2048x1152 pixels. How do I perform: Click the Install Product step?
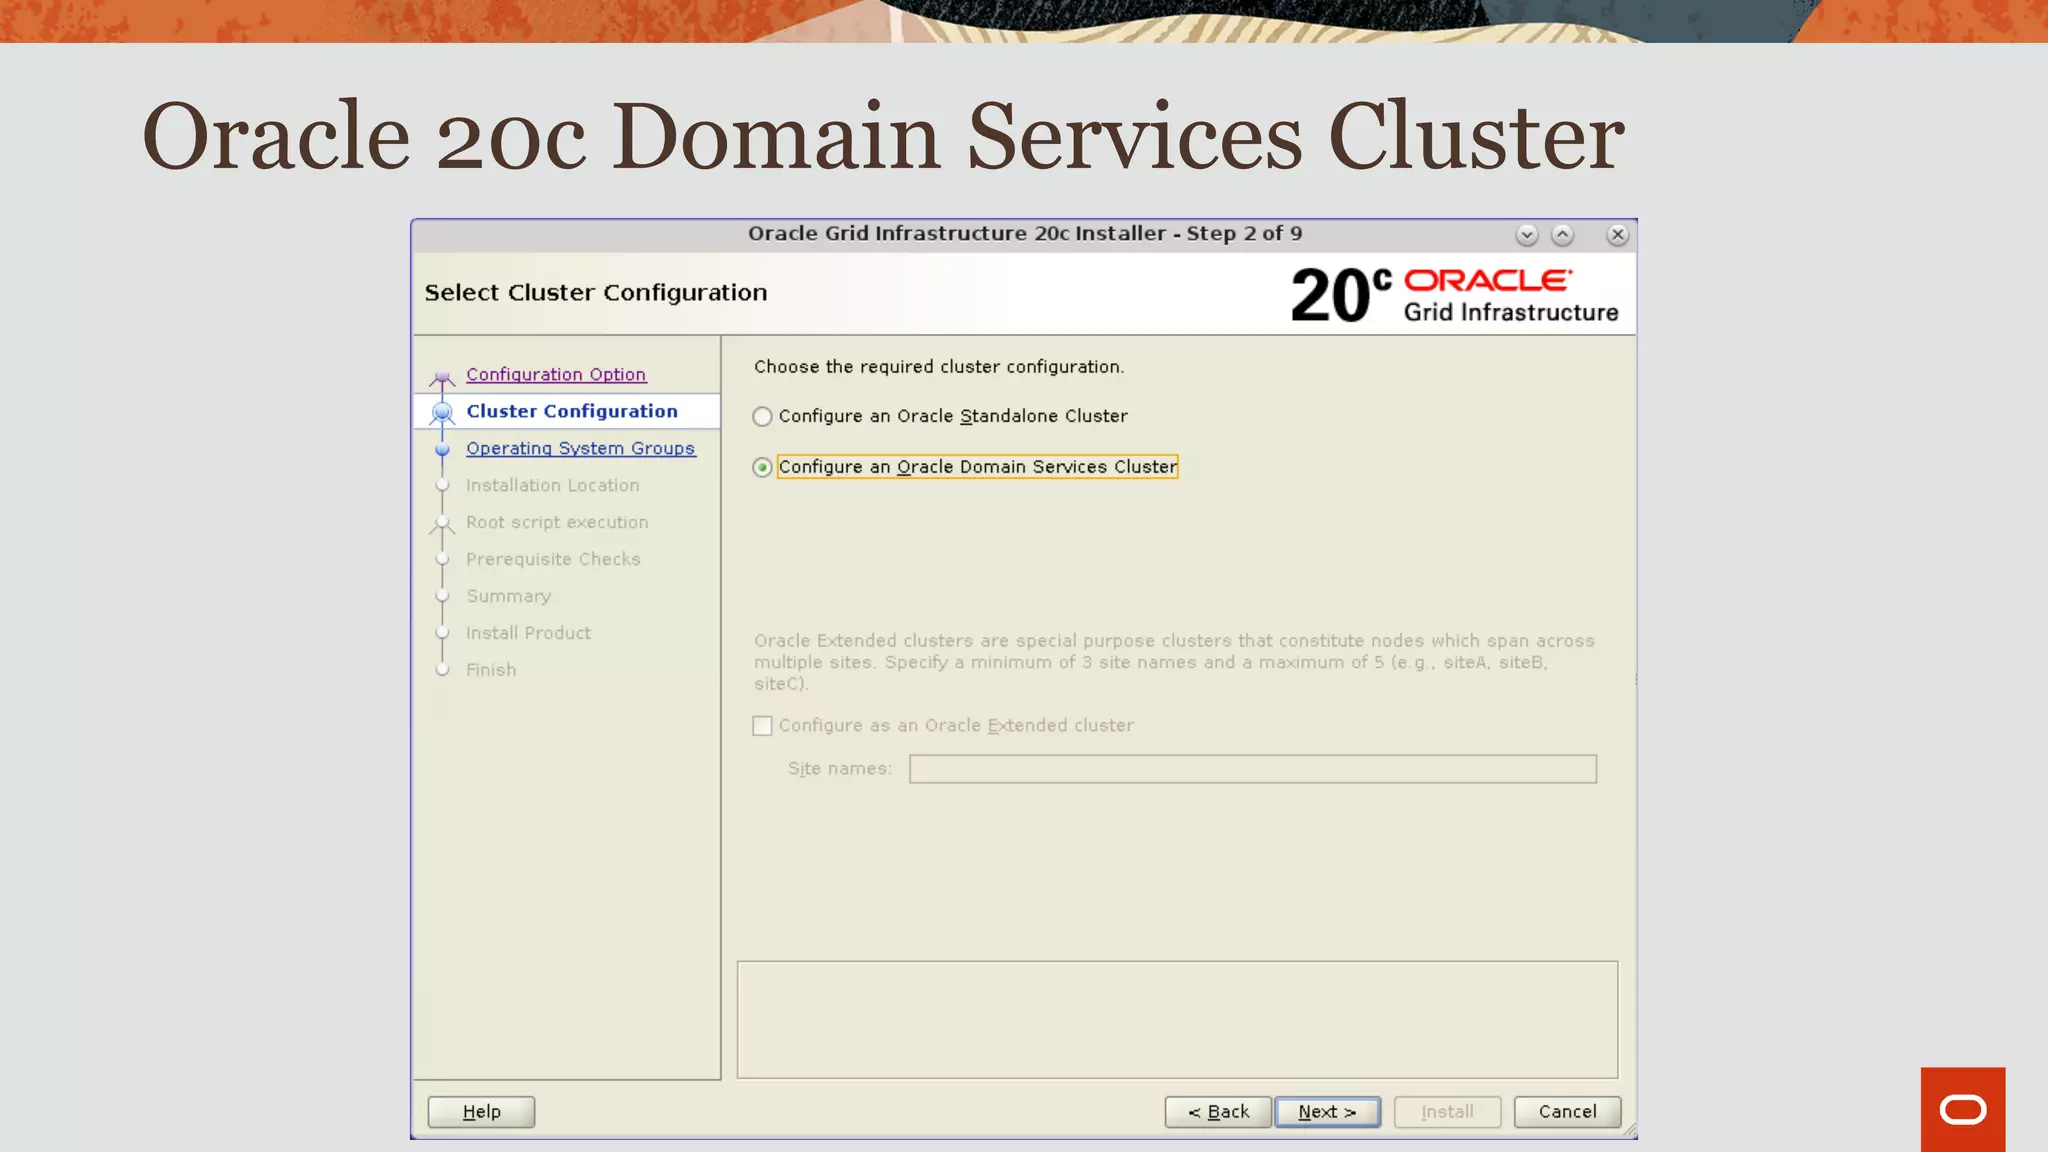point(528,633)
